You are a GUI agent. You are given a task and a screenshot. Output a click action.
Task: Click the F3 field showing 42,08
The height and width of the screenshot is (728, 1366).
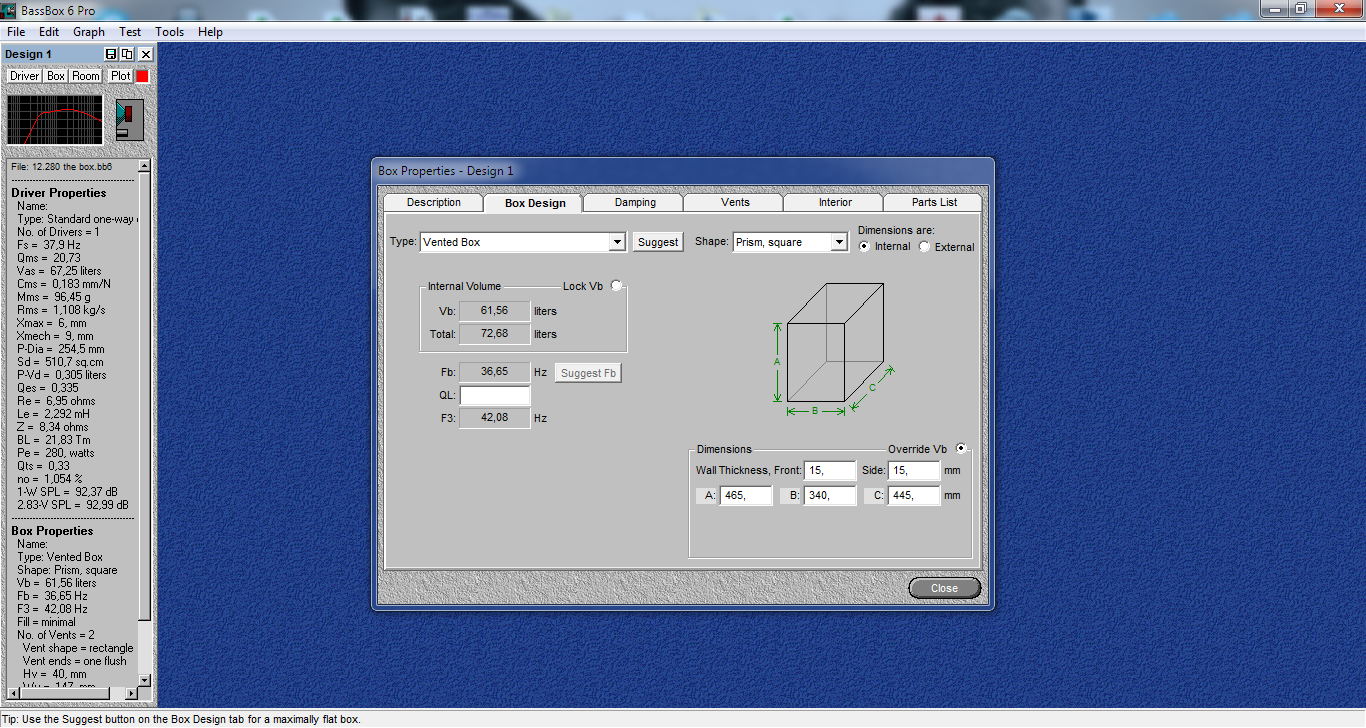[x=494, y=418]
